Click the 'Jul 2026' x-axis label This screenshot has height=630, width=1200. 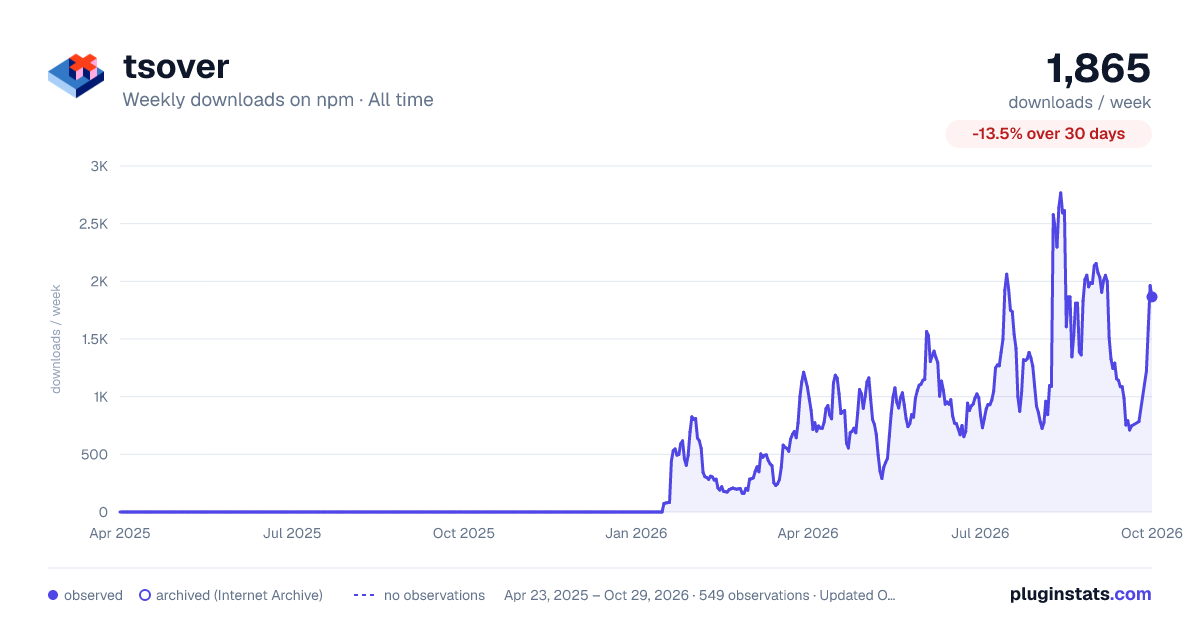(x=979, y=533)
